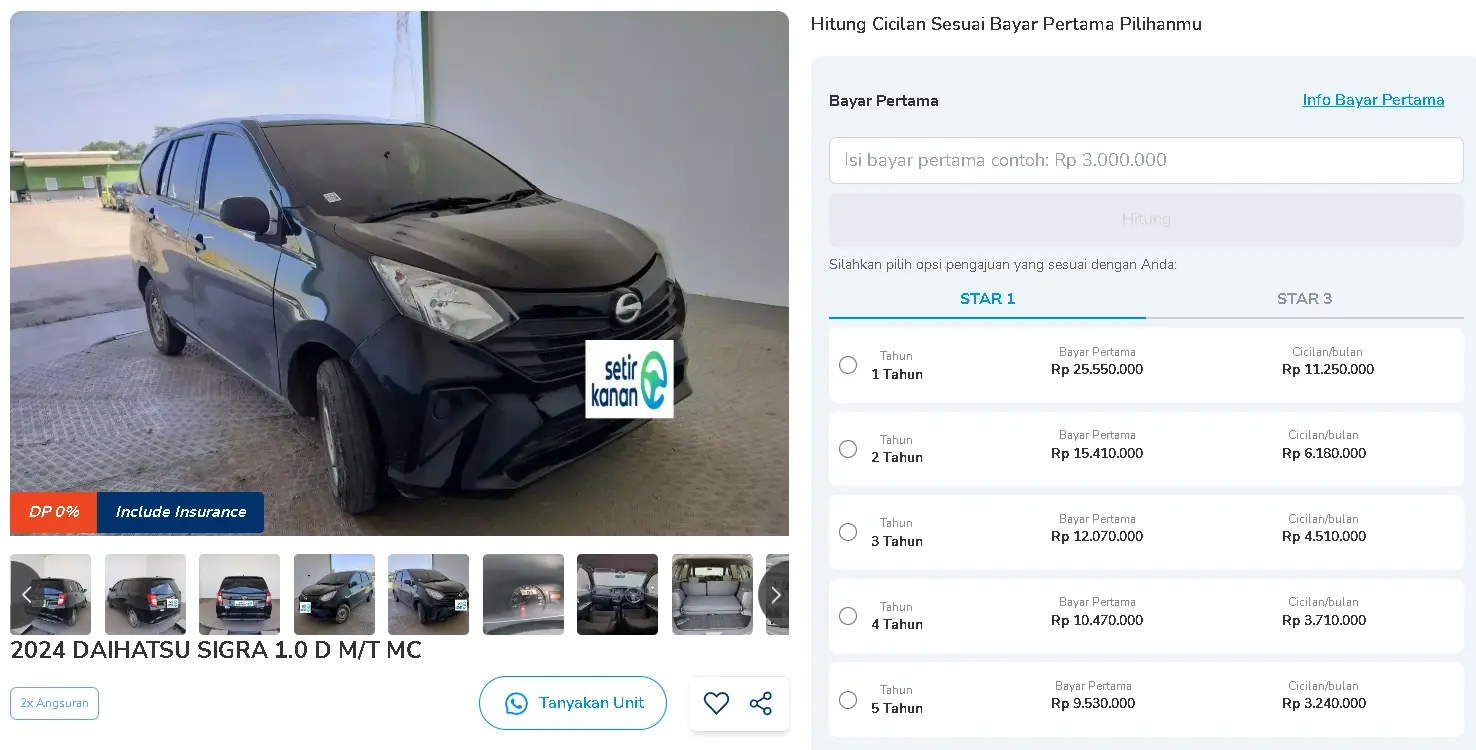Select the 3 Tahun radio option
Viewport: 1476px width, 750px height.
coord(848,532)
